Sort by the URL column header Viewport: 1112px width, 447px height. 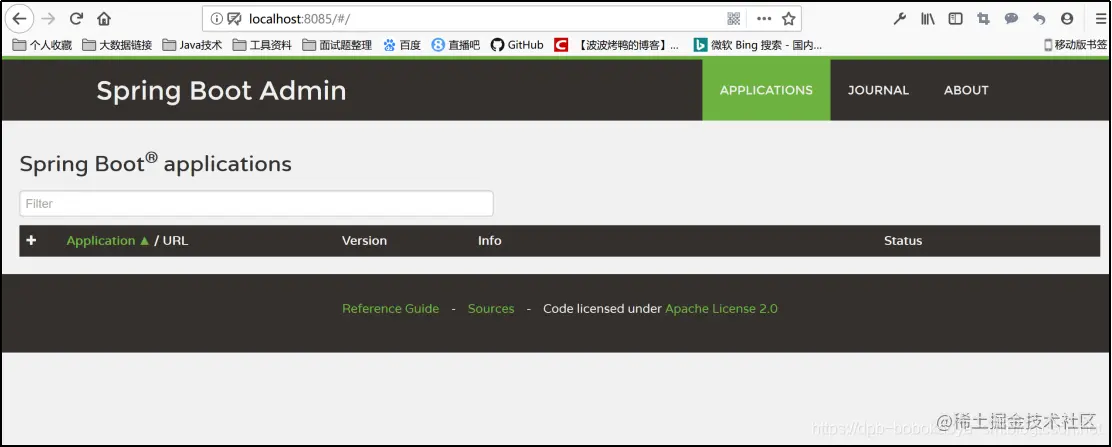coord(175,241)
